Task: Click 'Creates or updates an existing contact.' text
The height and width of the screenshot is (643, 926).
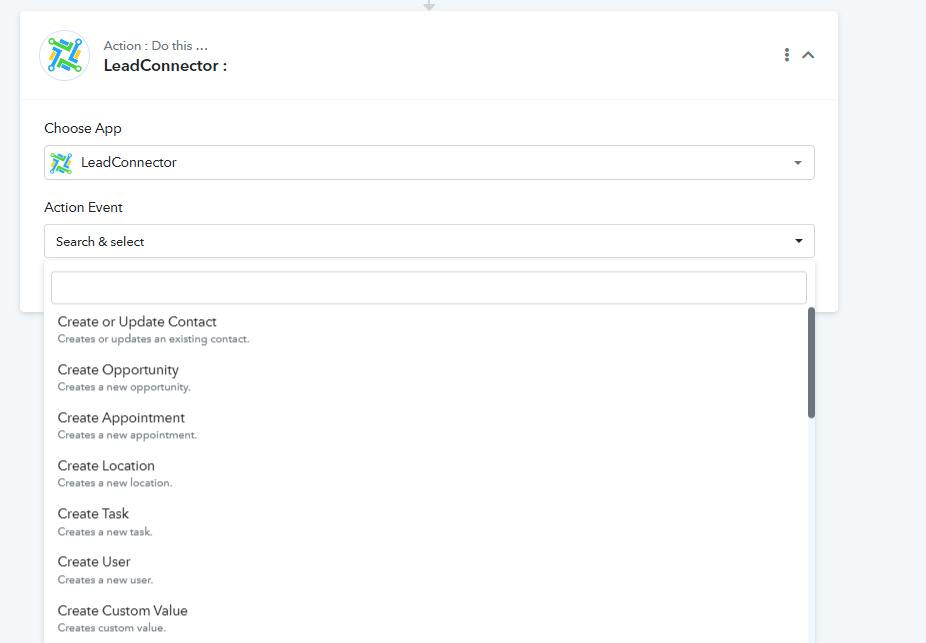Action: pyautogui.click(x=154, y=339)
